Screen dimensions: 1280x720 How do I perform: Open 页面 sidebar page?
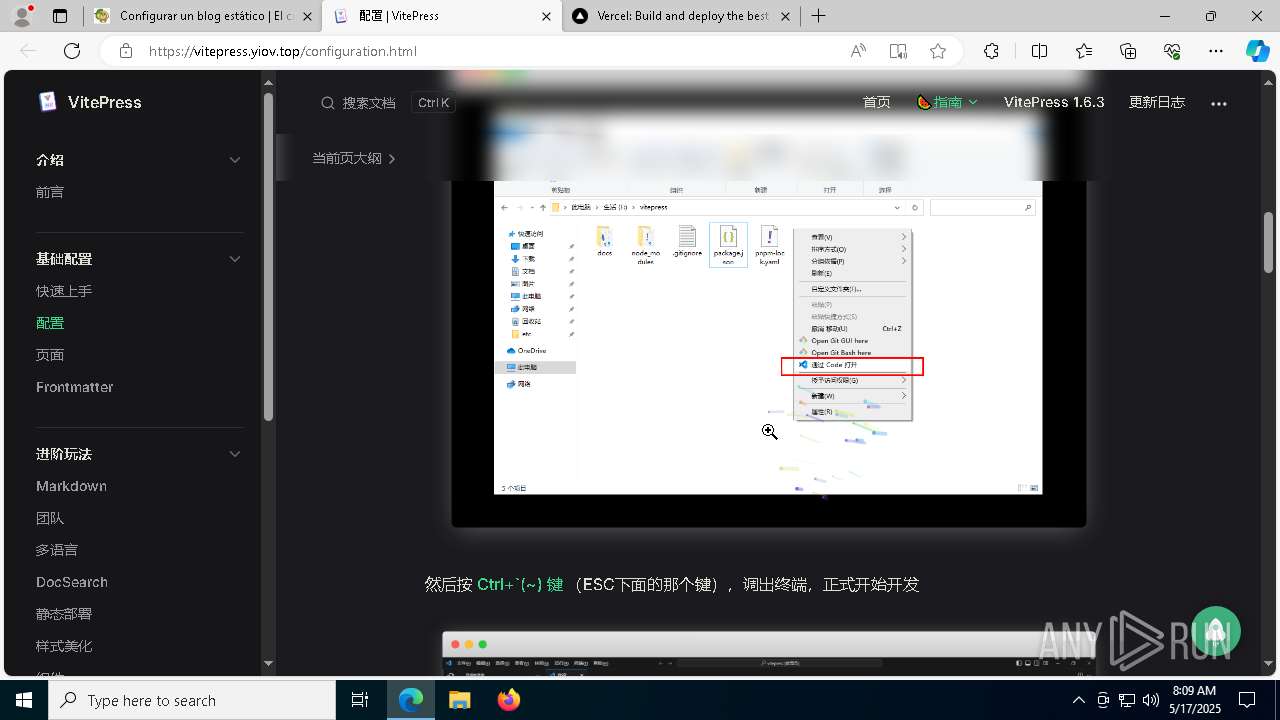point(50,355)
